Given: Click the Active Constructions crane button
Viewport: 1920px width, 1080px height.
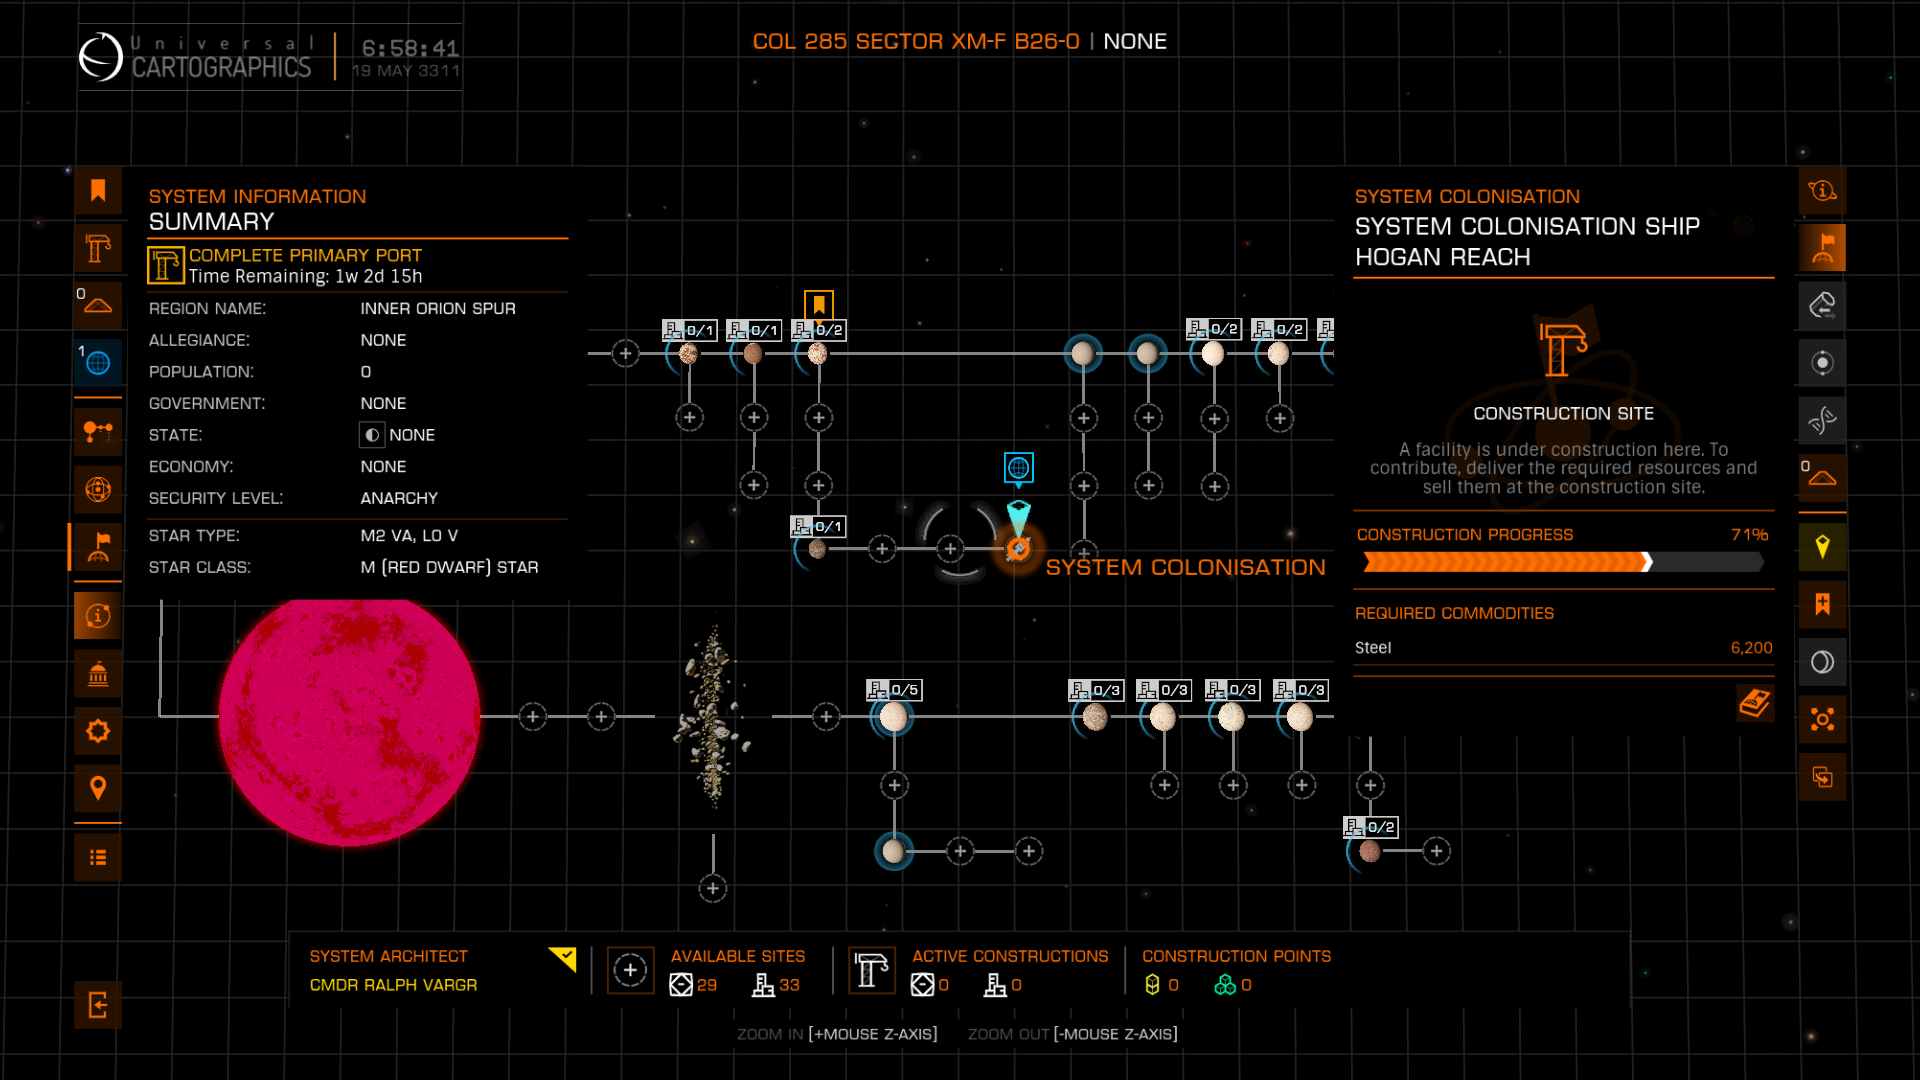Looking at the screenshot, I should [872, 970].
